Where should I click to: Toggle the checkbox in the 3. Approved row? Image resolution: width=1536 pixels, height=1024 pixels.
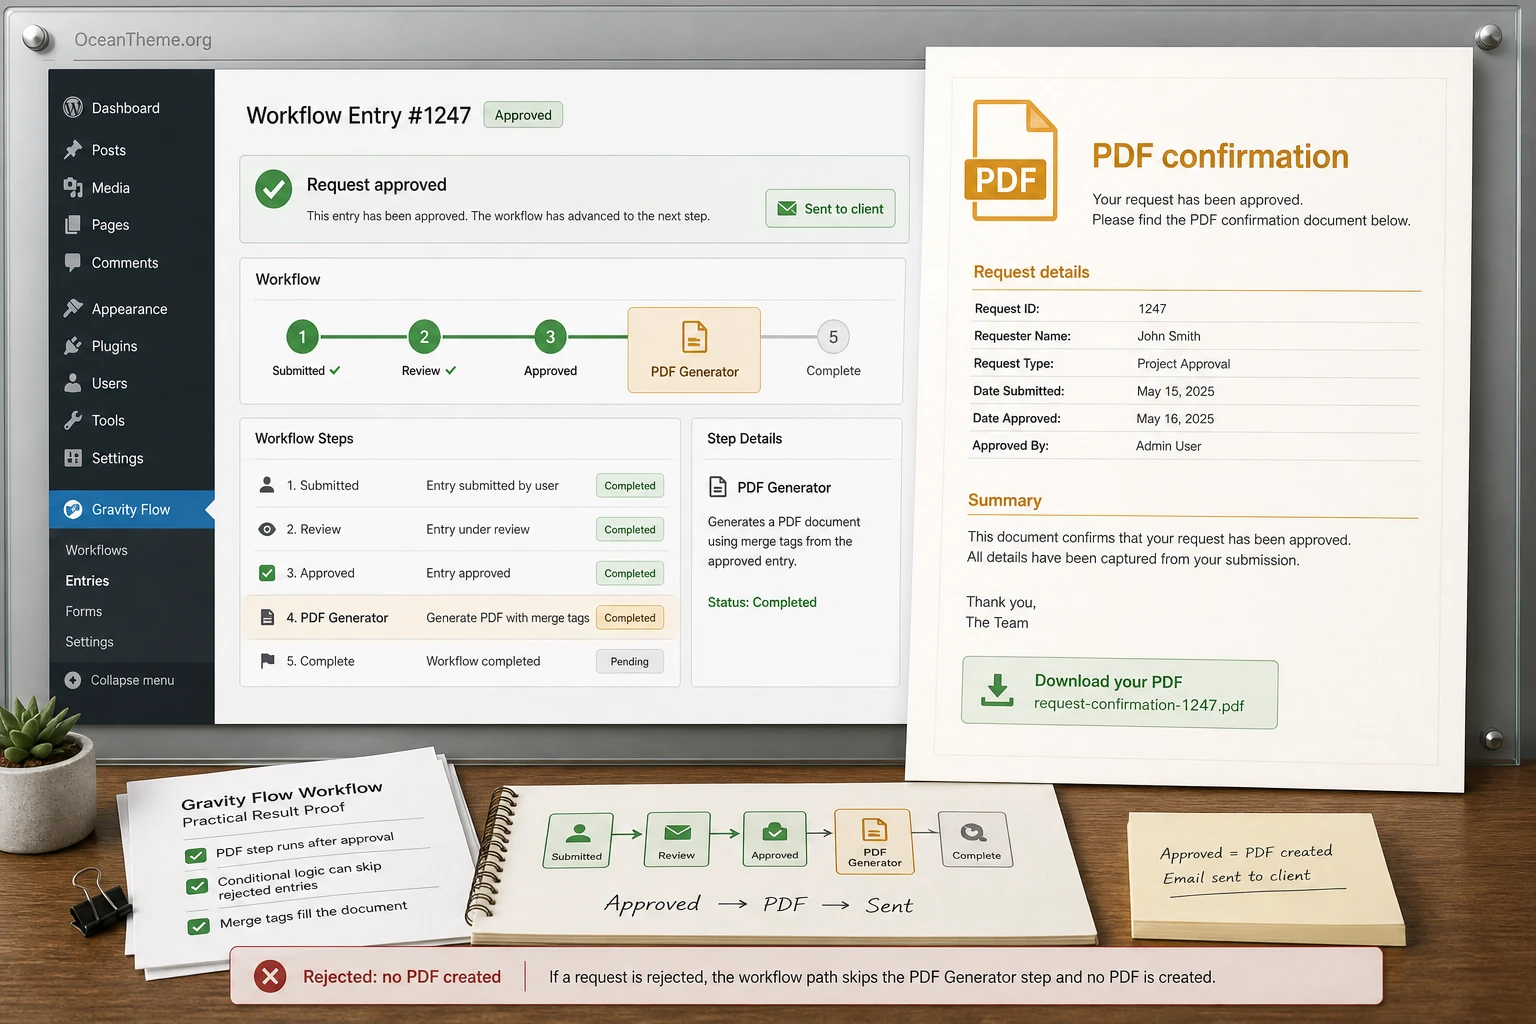click(267, 573)
